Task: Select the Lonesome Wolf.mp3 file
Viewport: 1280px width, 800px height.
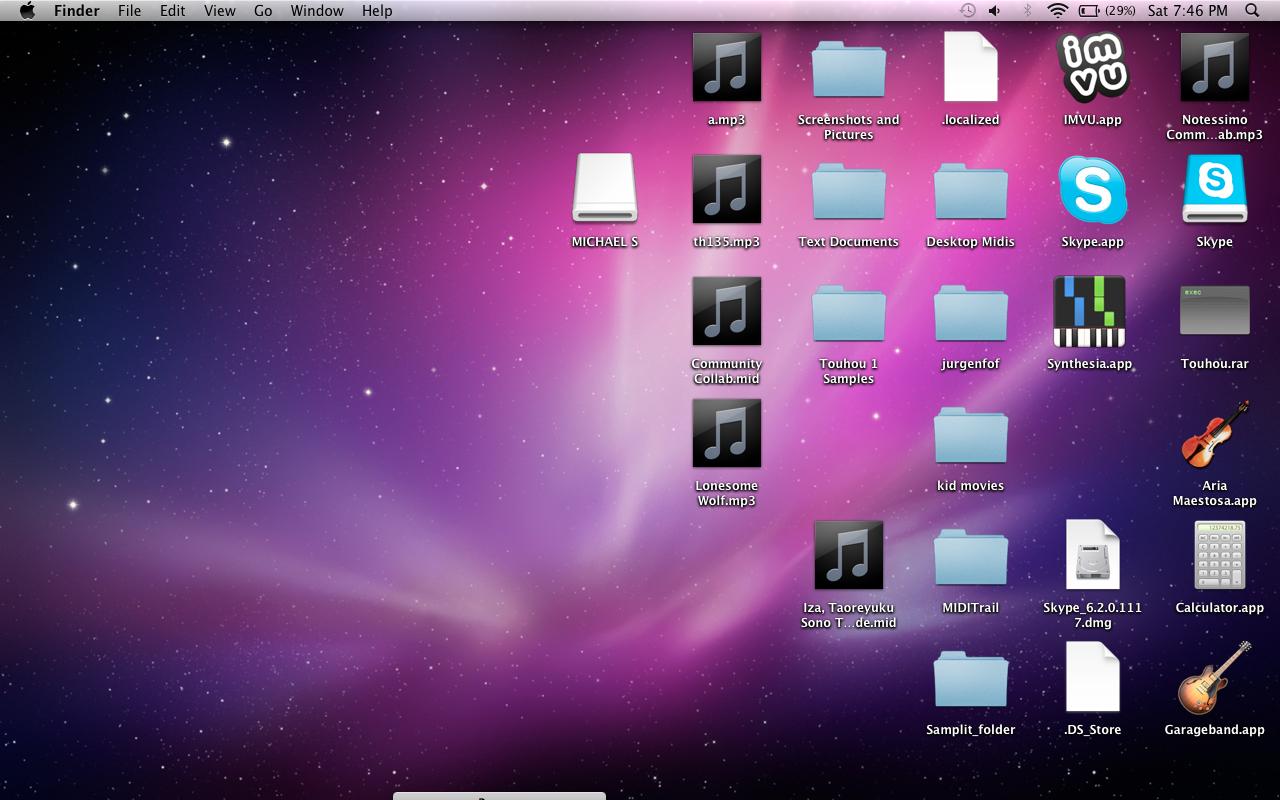Action: [x=726, y=433]
